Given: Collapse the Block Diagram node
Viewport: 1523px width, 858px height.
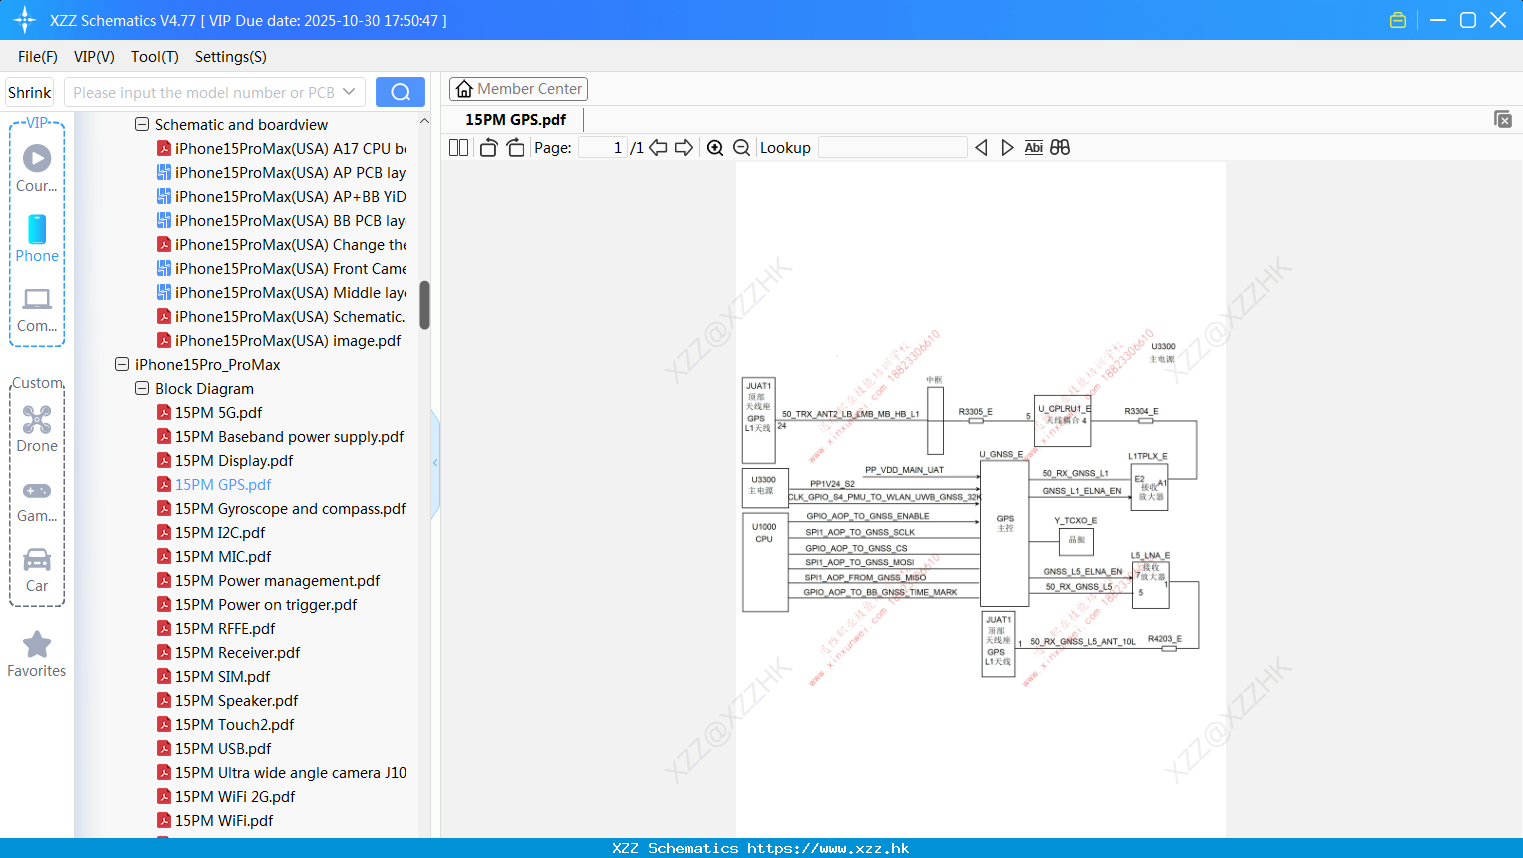Looking at the screenshot, I should (x=142, y=388).
